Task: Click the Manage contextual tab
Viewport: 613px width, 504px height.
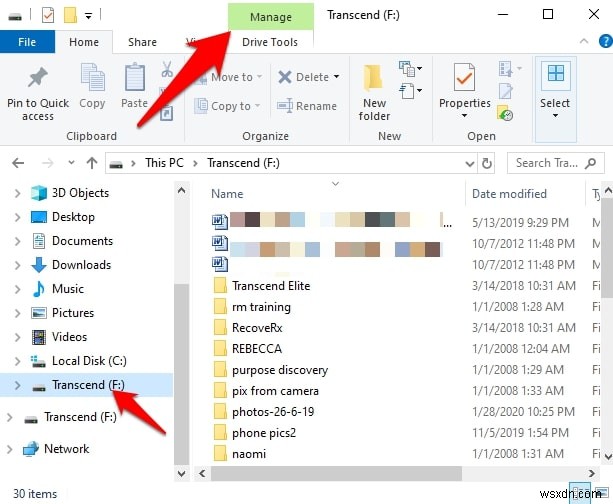Action: (271, 16)
